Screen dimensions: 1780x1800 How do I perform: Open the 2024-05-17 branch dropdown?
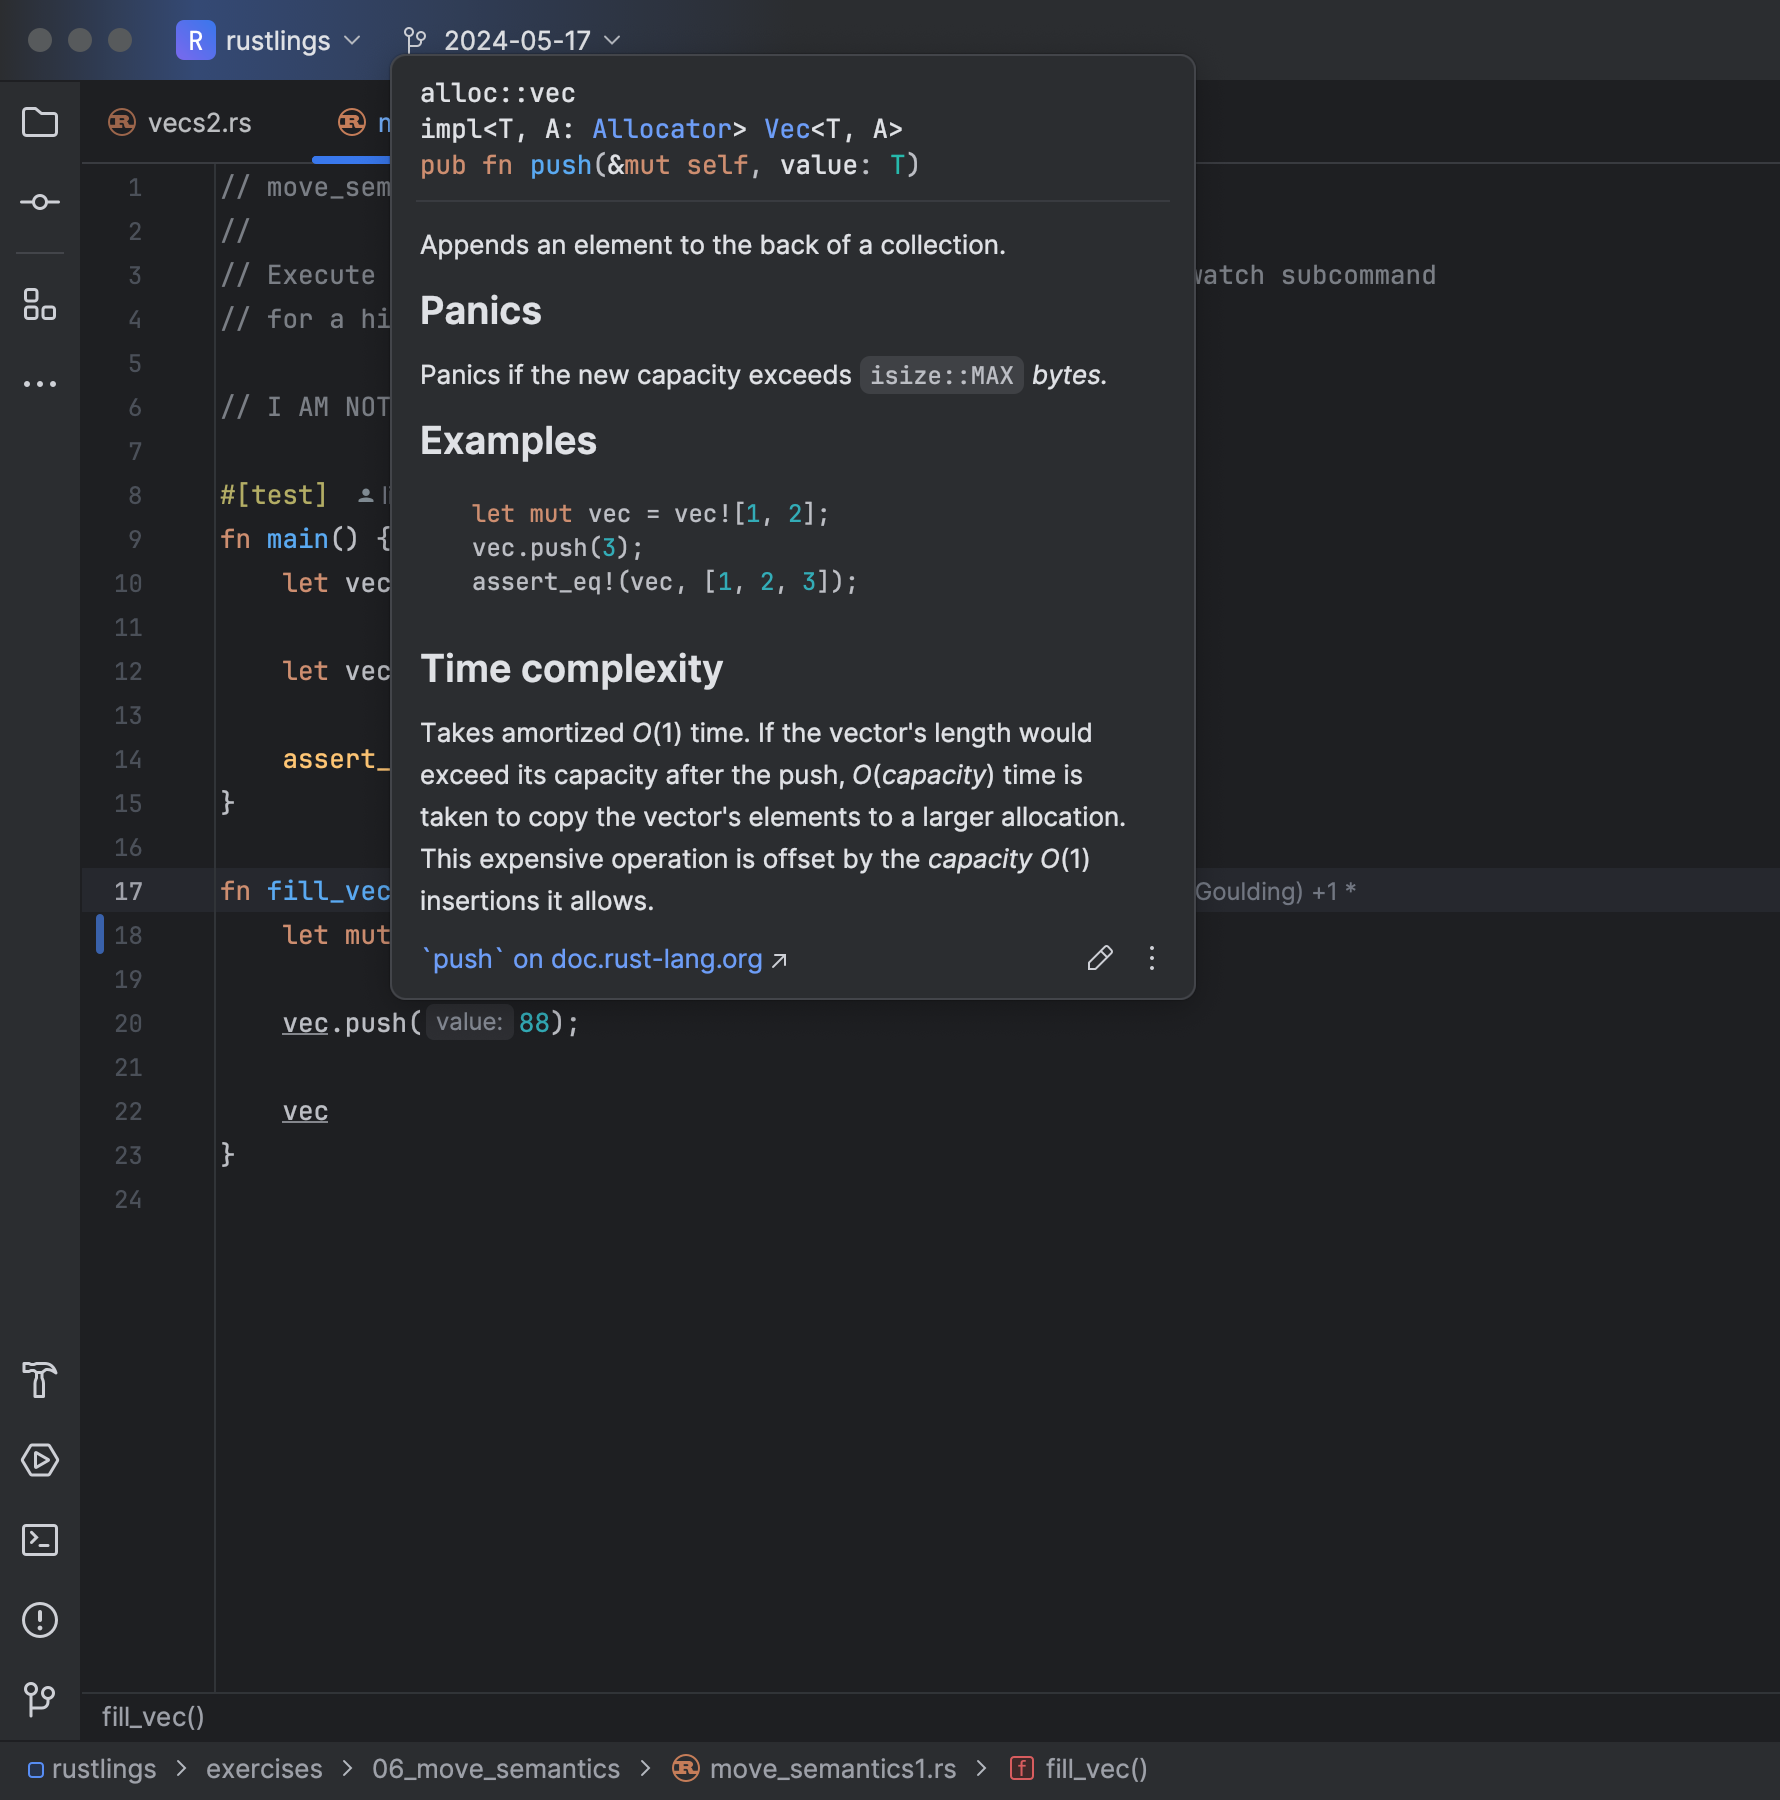click(532, 40)
